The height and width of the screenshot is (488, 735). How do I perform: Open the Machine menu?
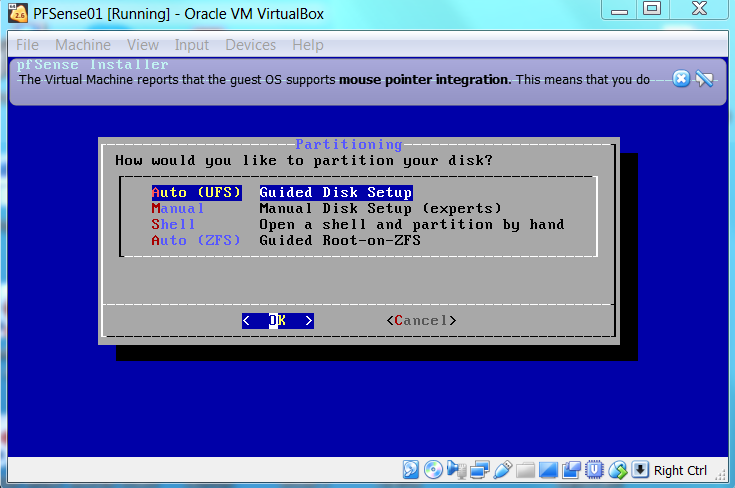coord(83,45)
